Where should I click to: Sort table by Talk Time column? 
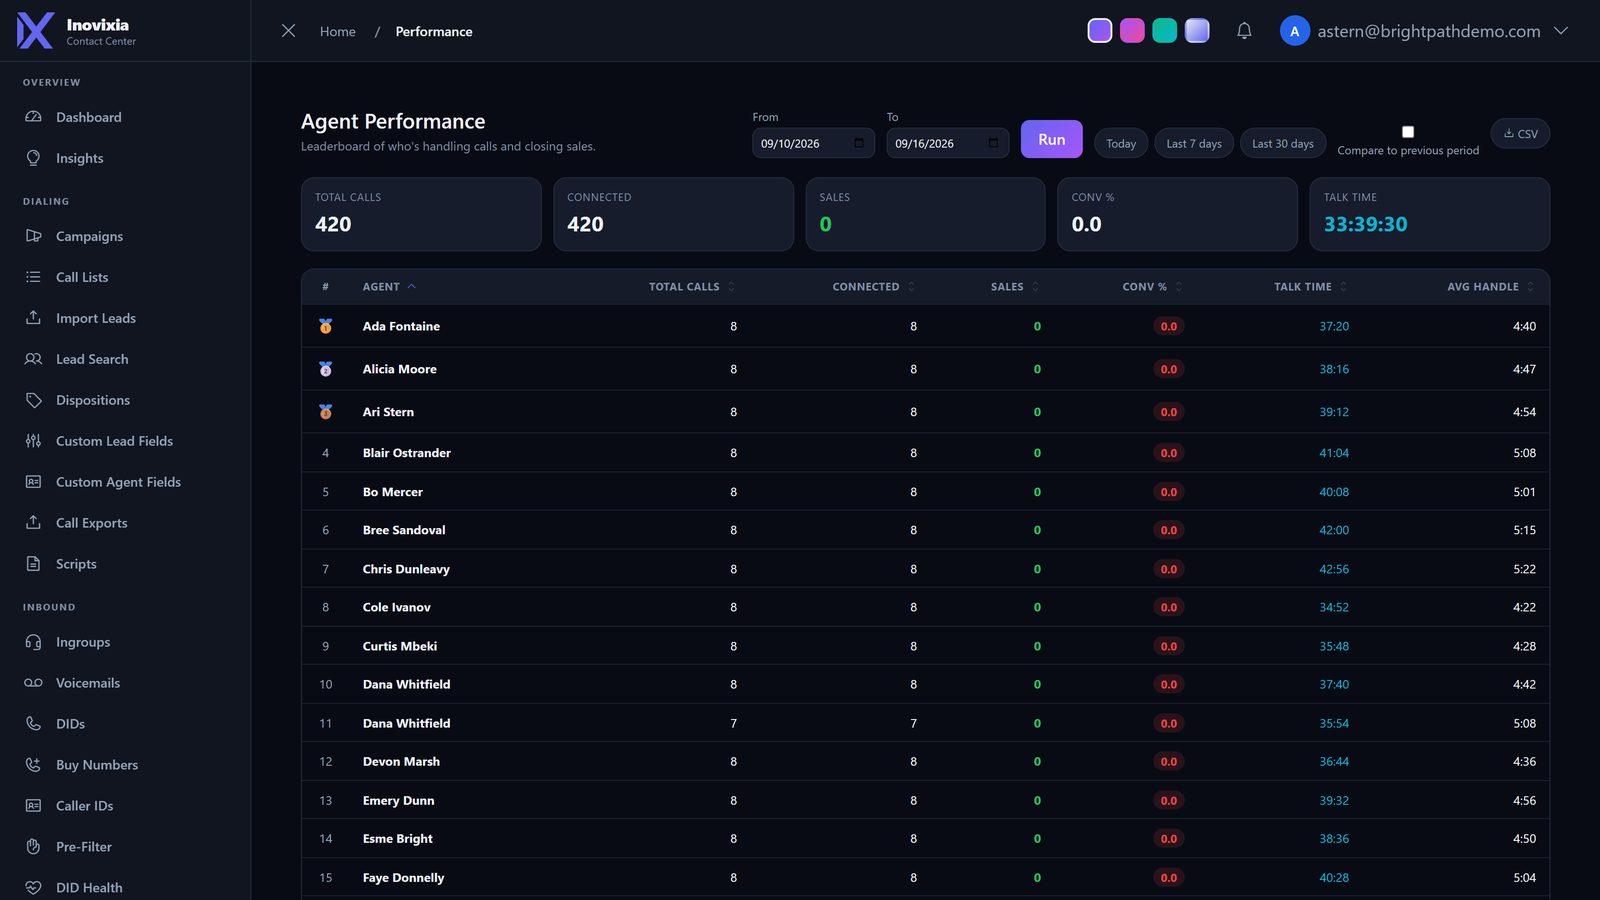coord(1310,287)
